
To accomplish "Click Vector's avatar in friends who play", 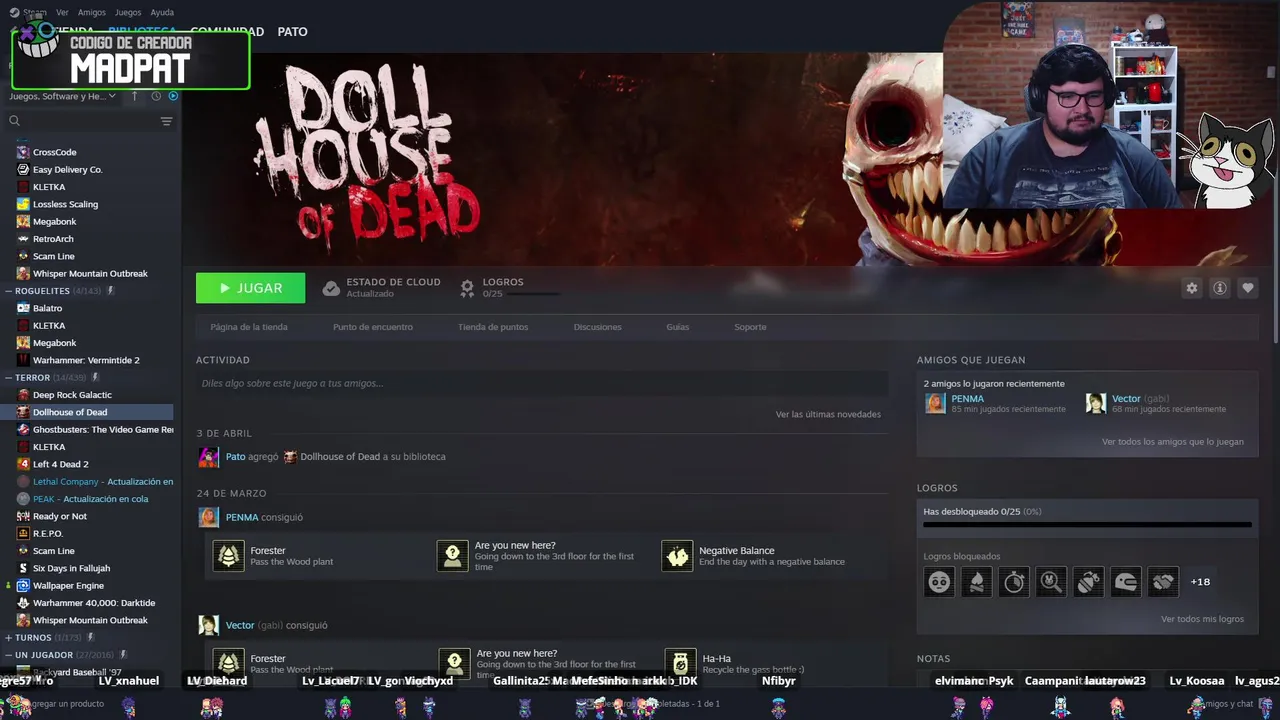I will pyautogui.click(x=1096, y=403).
